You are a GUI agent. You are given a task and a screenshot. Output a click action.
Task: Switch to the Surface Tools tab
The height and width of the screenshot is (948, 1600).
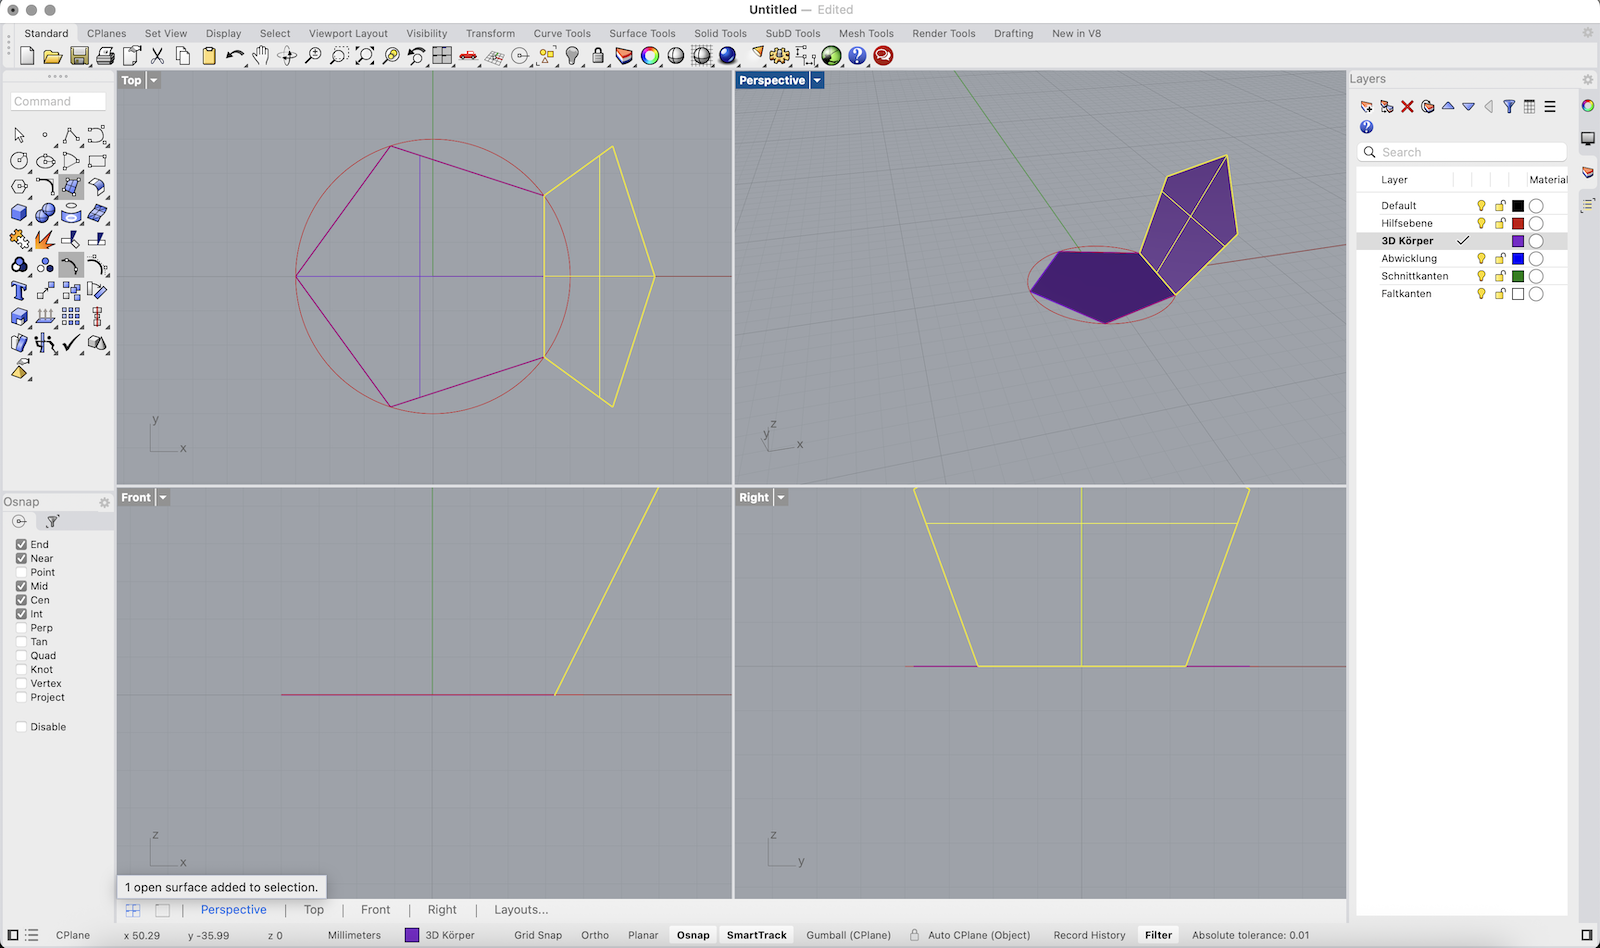click(642, 33)
